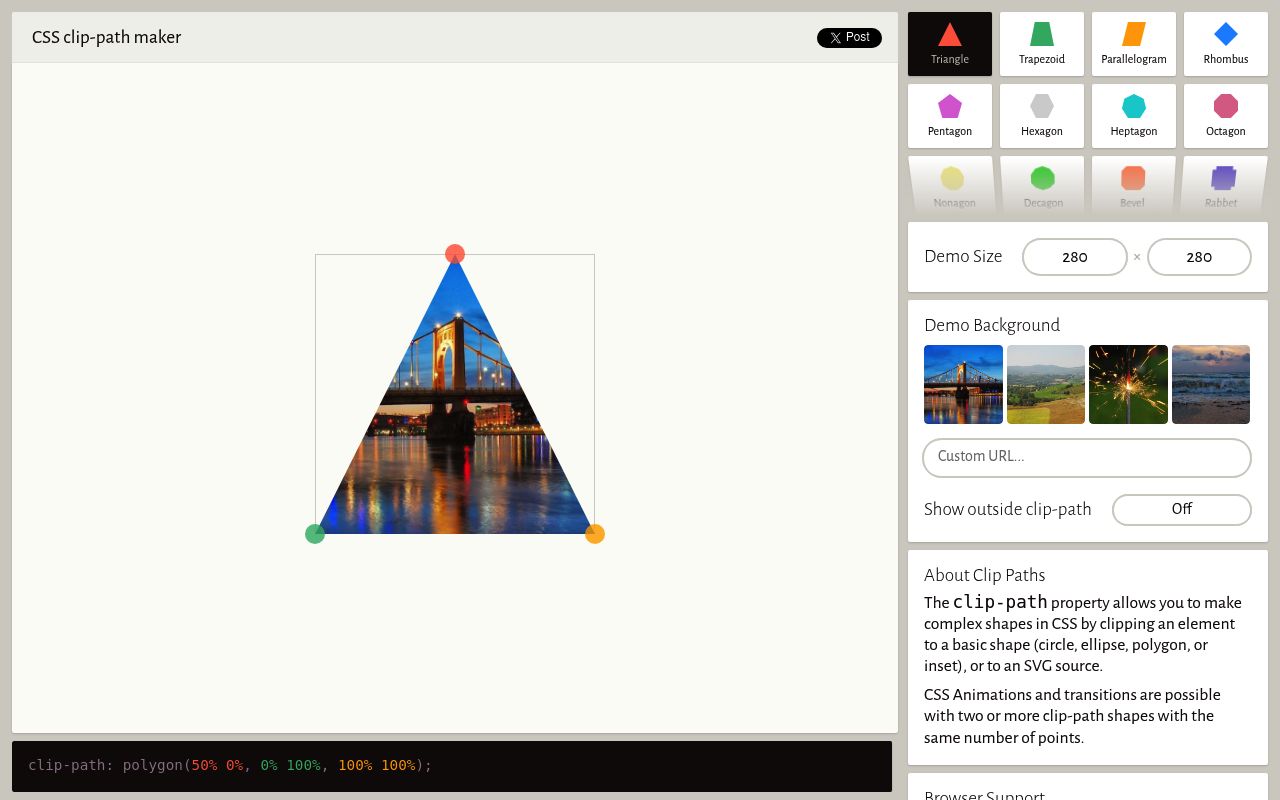Focus the Custom URL input box
This screenshot has width=1280, height=800.
1086,457
